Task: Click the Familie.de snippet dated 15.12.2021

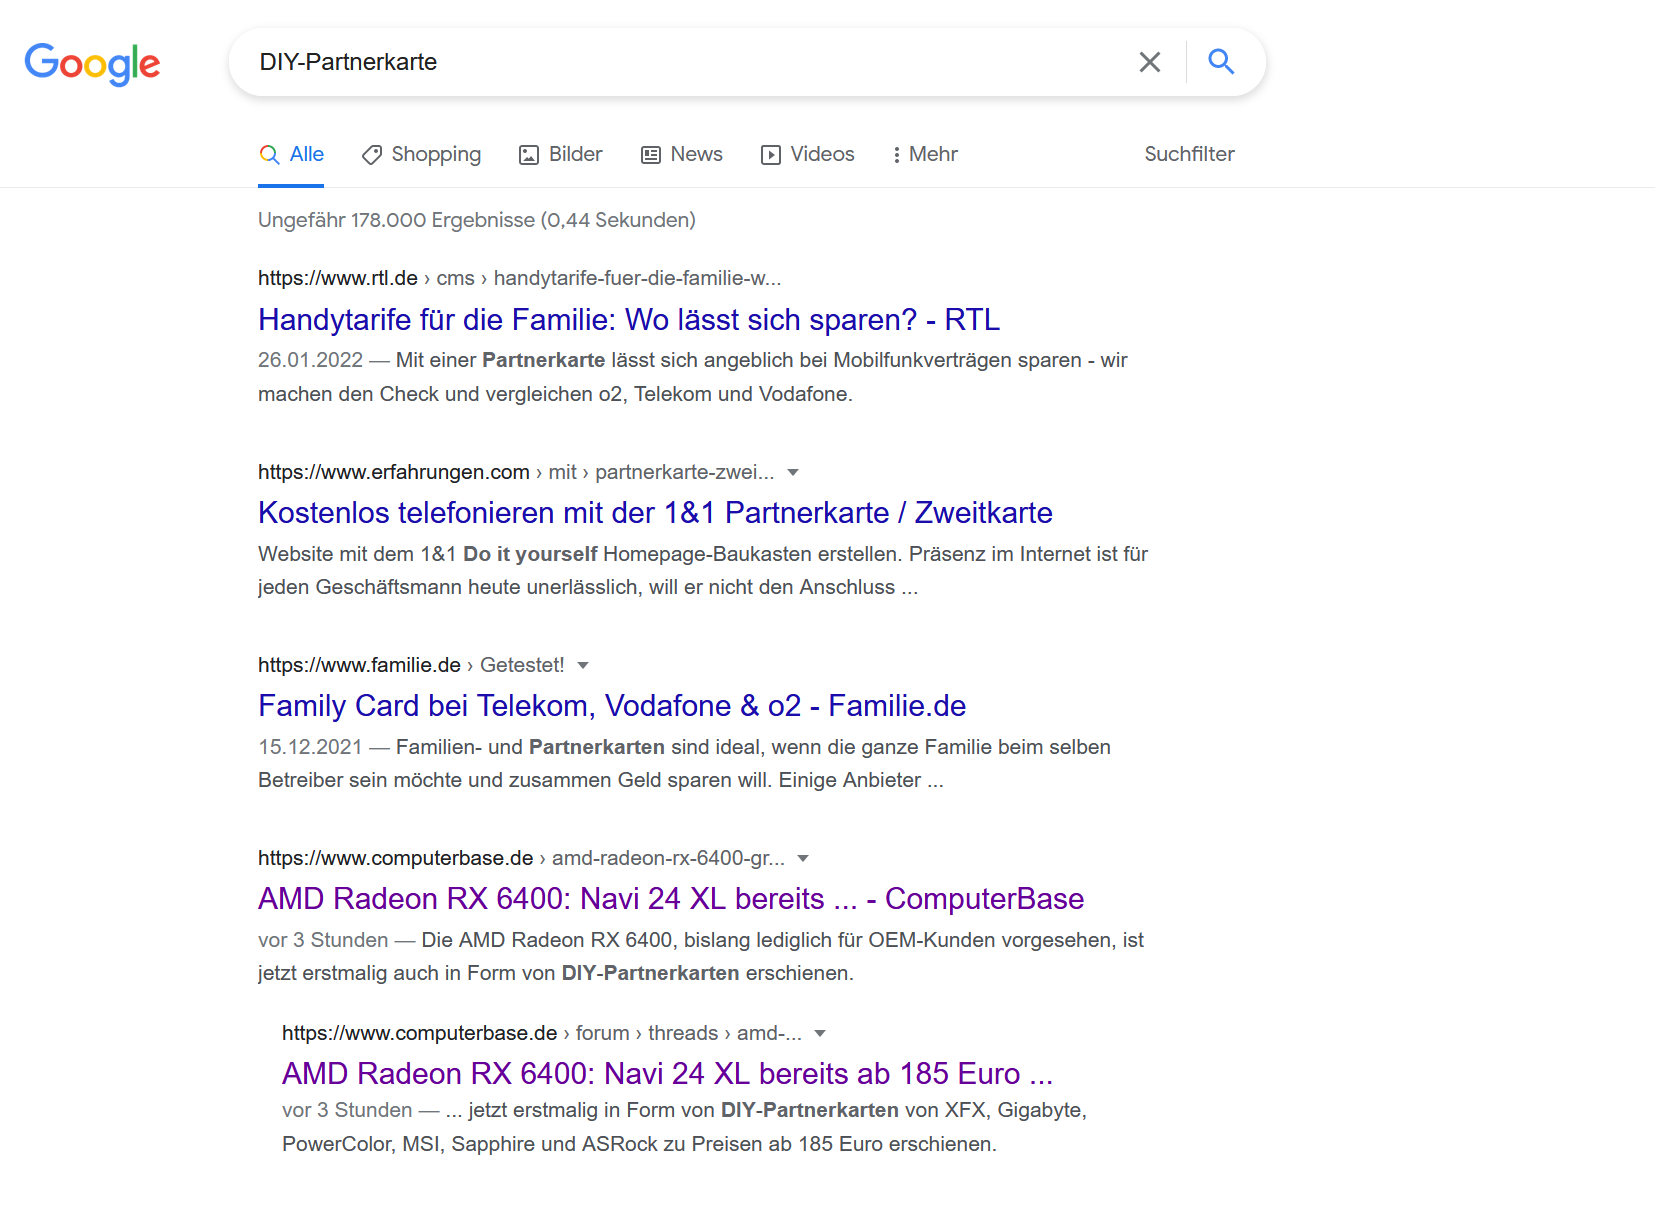Action: coord(685,763)
